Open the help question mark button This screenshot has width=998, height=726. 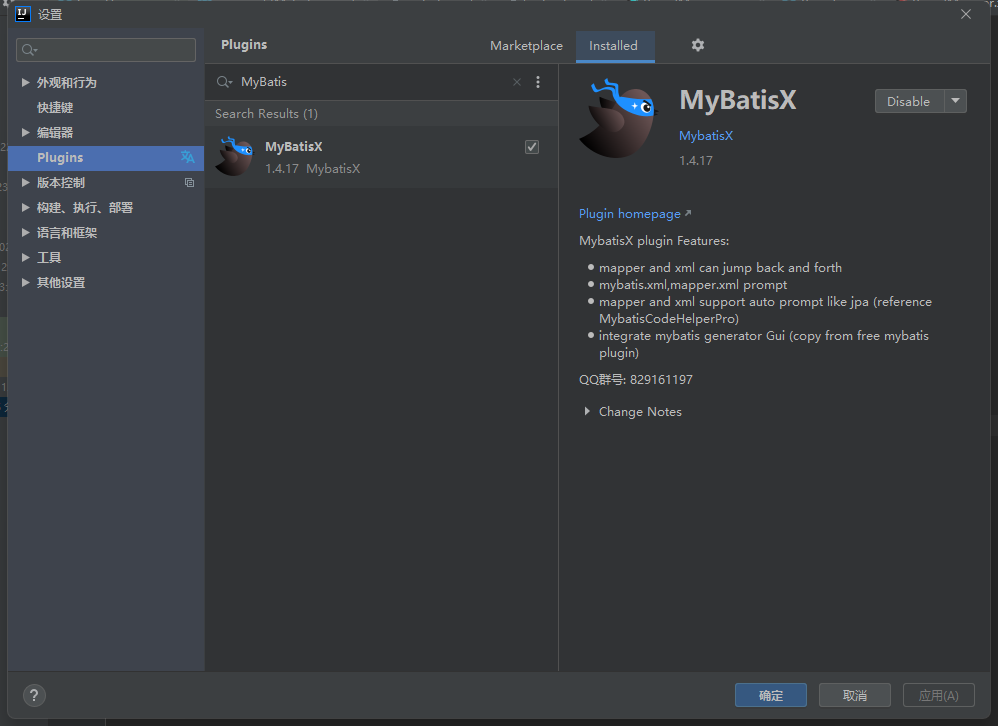[34, 695]
